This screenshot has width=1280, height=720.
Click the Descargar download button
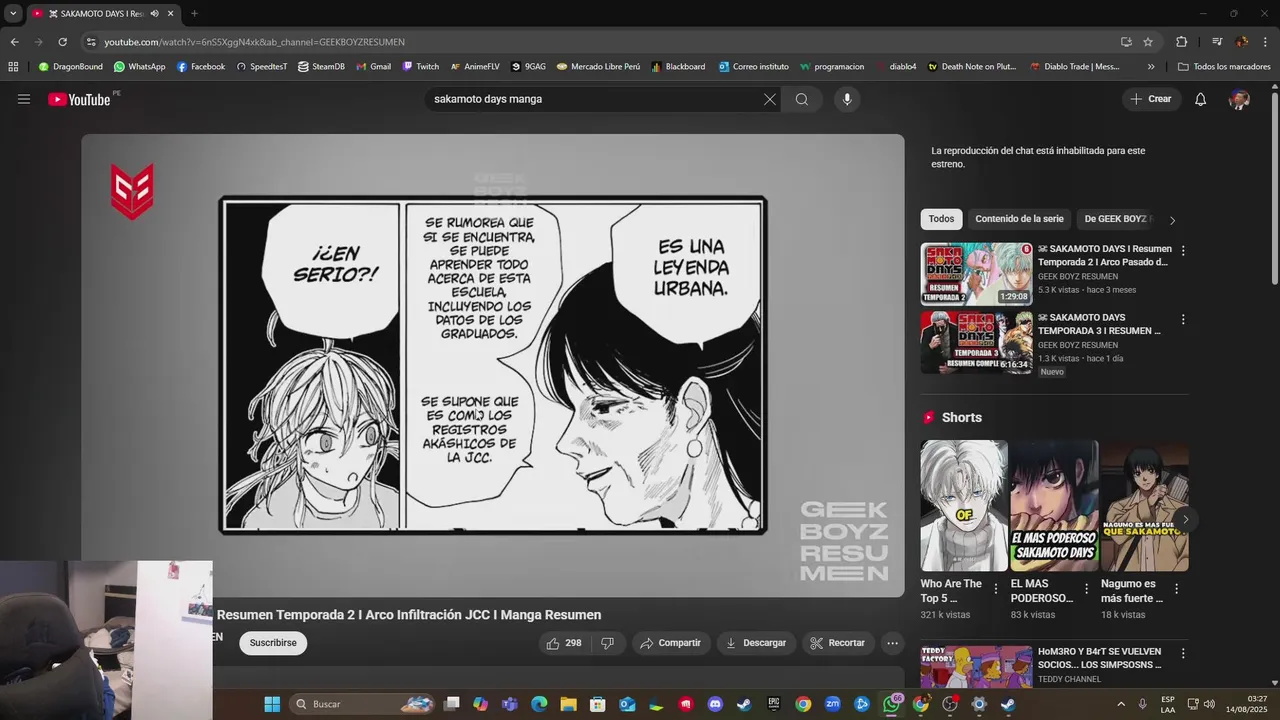pyautogui.click(x=756, y=643)
